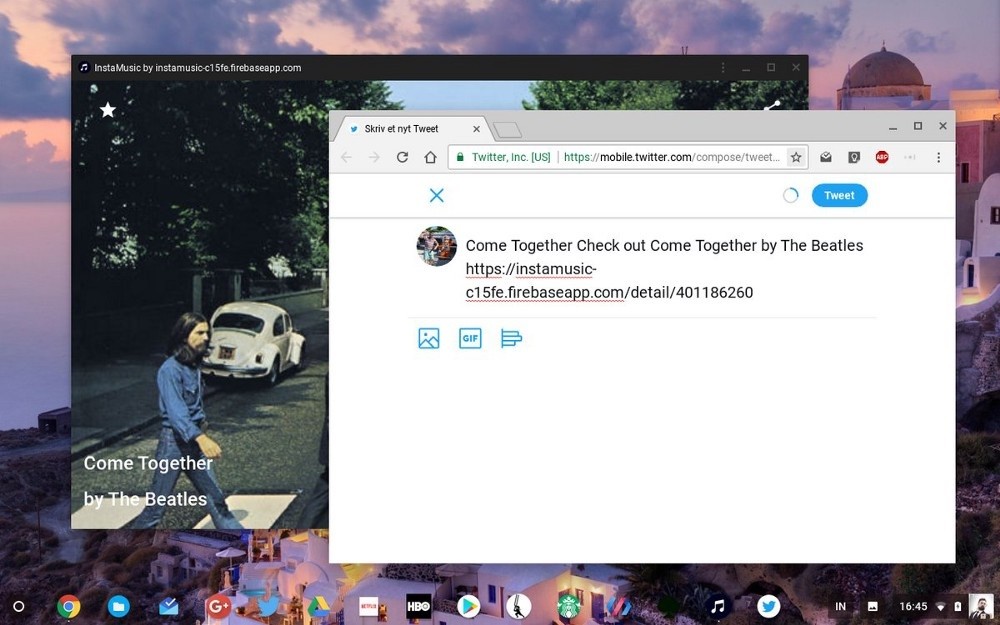This screenshot has width=1000, height=625.
Task: Open the Adblock Plus extension
Action: pos(882,157)
